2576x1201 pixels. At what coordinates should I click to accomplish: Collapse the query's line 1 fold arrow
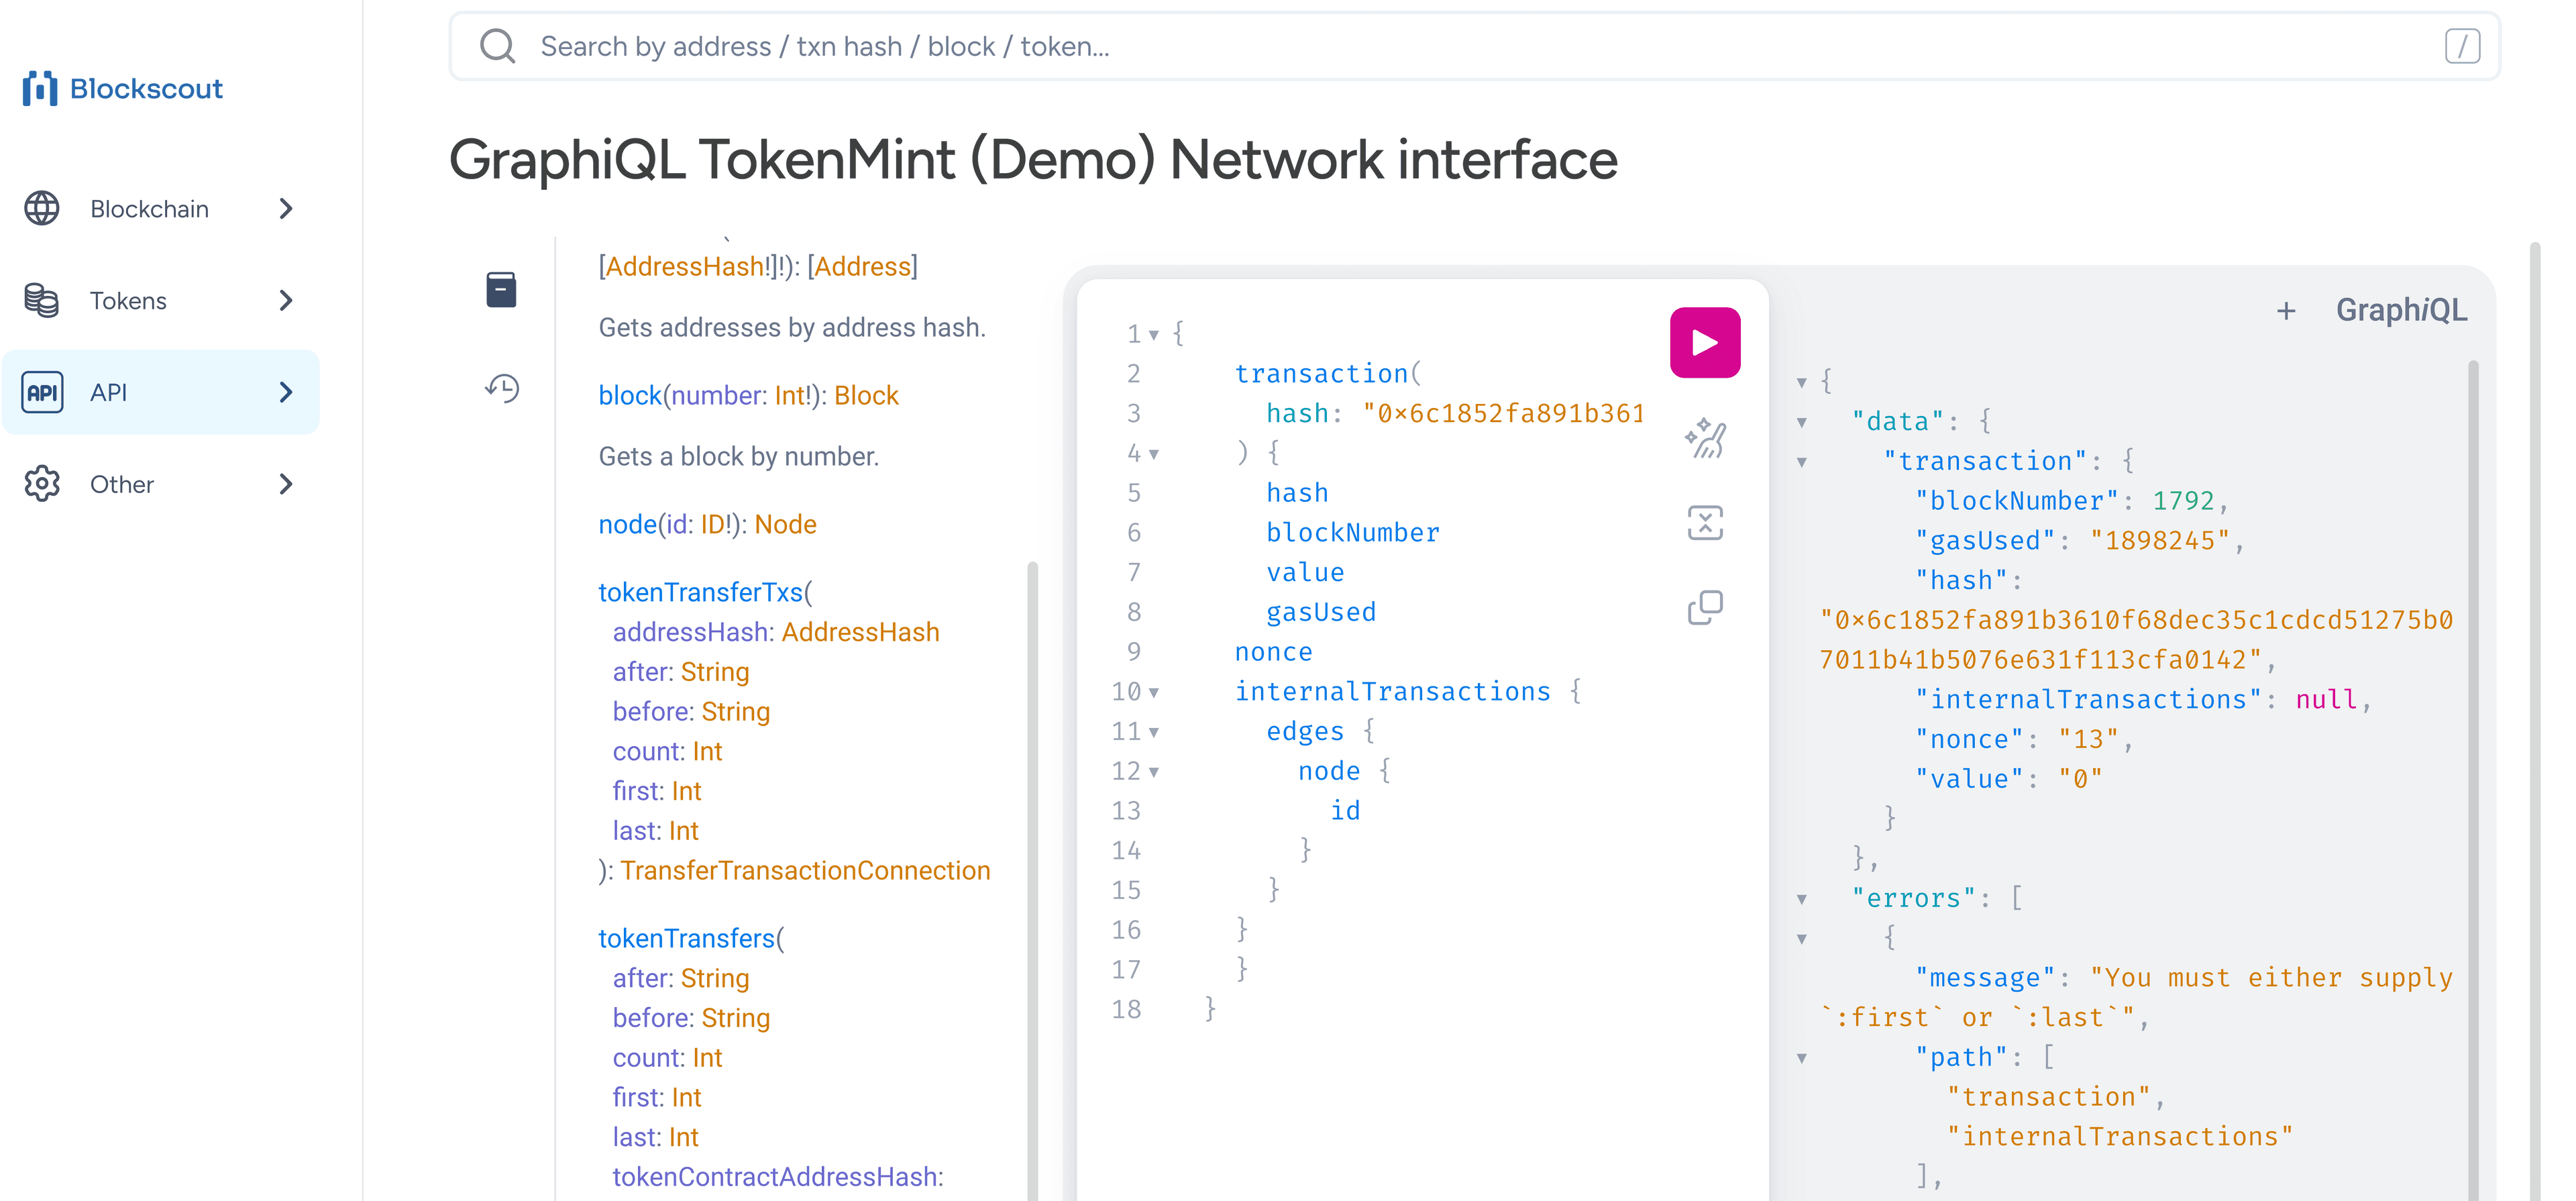coord(1154,334)
